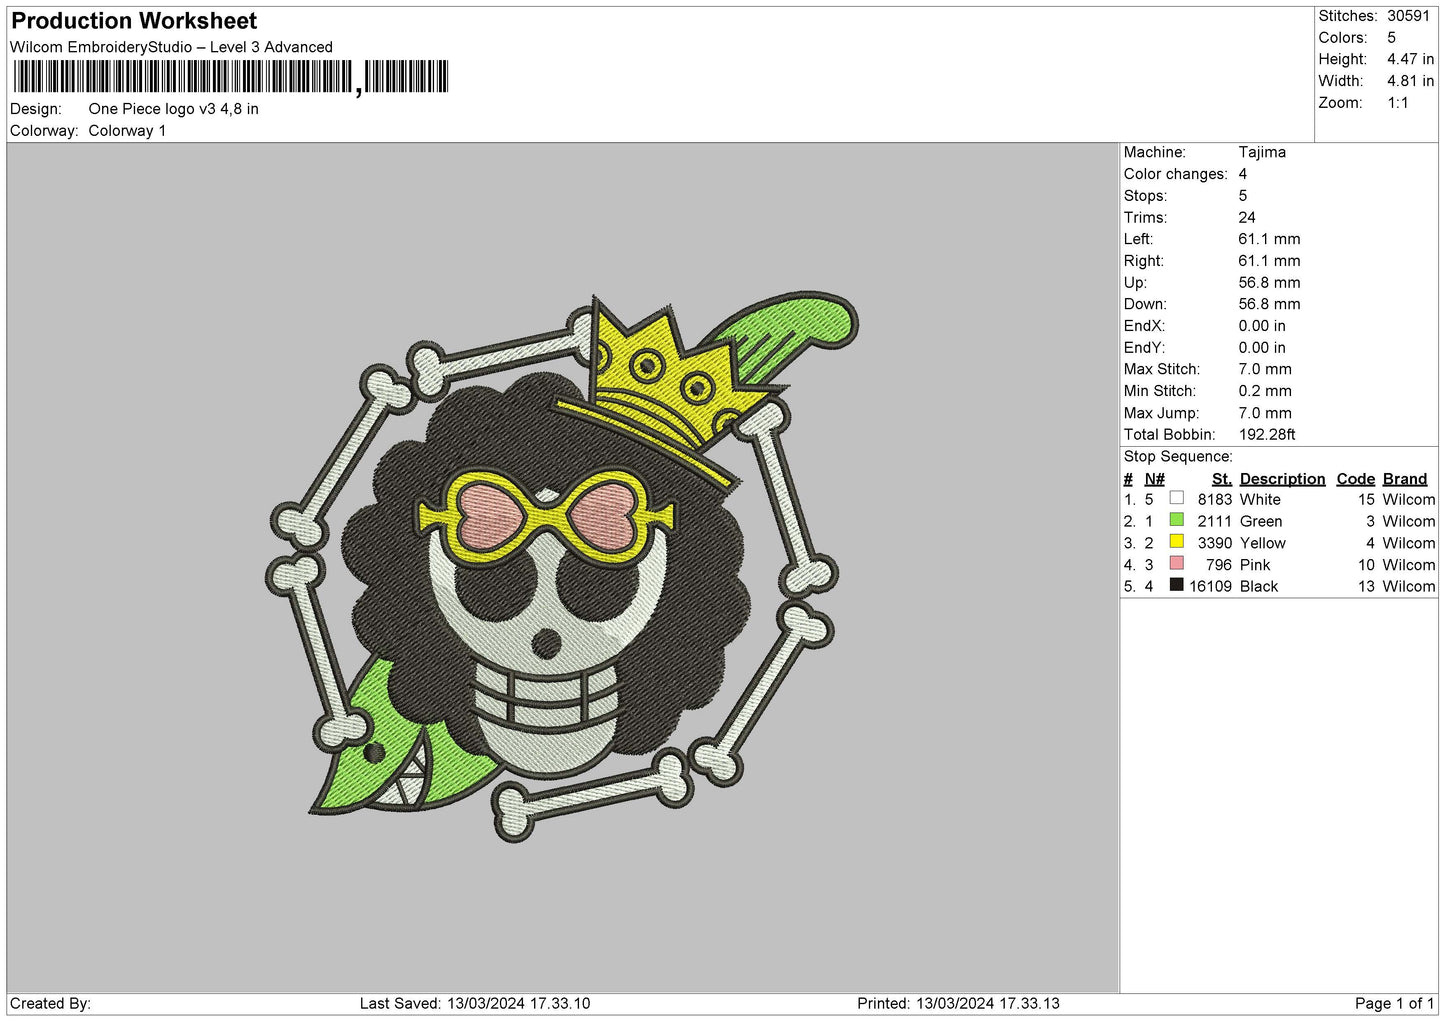Click the 'Code' column header
The width and height of the screenshot is (1445, 1021).
pos(1356,479)
